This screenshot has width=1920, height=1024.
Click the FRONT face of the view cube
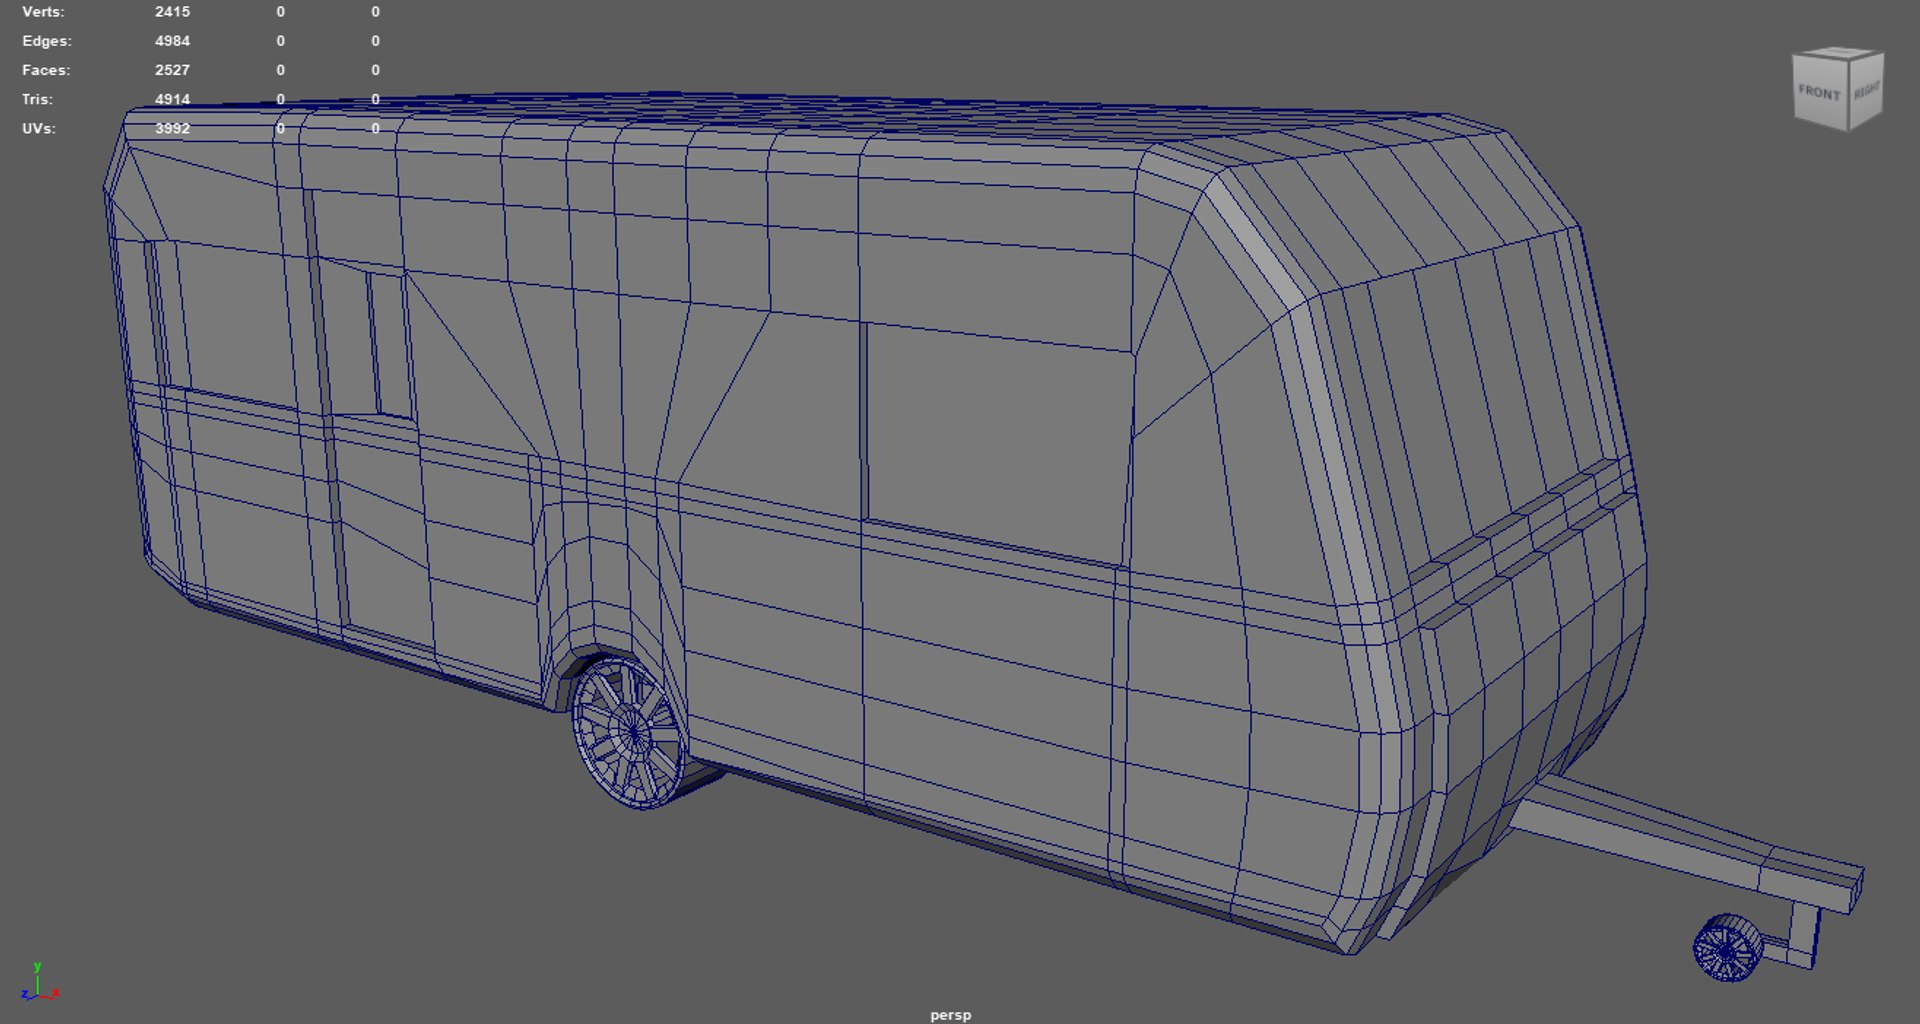pos(1819,93)
